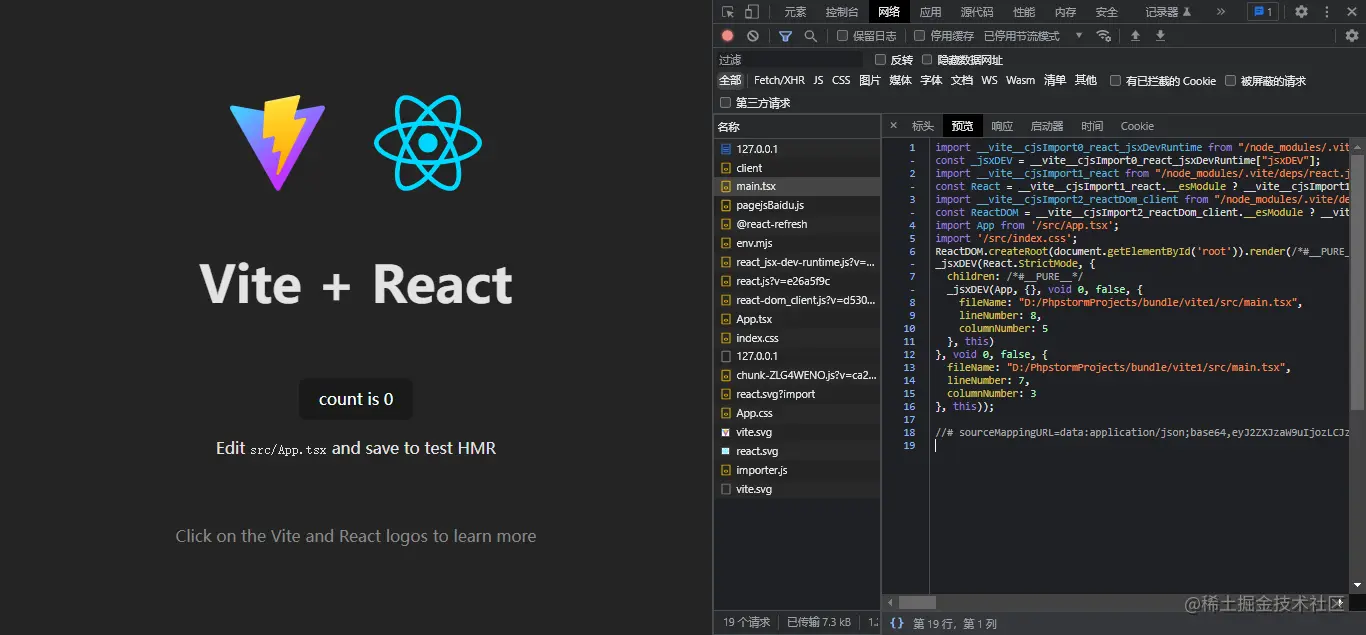This screenshot has height=635, width=1366.
Task: Open the 性能 panel
Action: click(x=1024, y=12)
